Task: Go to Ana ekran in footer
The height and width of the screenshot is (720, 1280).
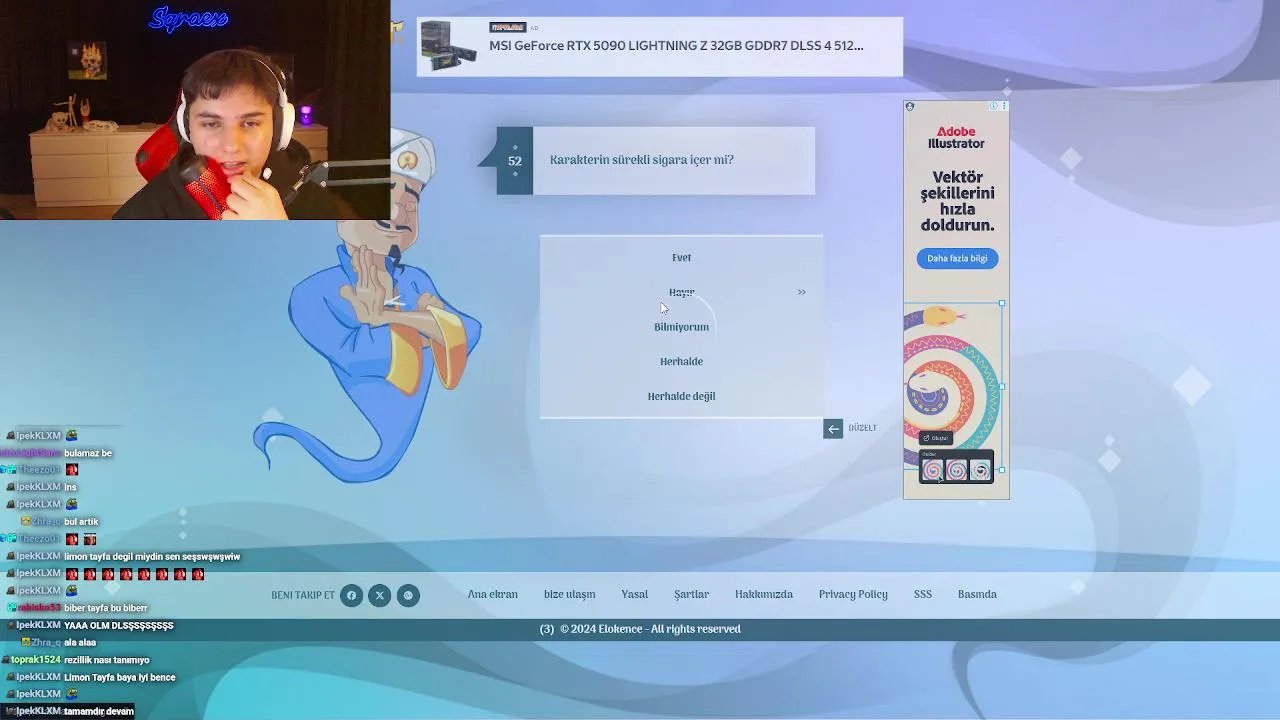Action: click(492, 594)
